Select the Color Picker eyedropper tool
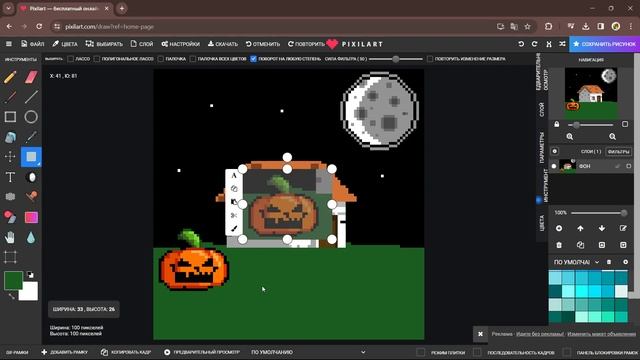 (x=31, y=137)
